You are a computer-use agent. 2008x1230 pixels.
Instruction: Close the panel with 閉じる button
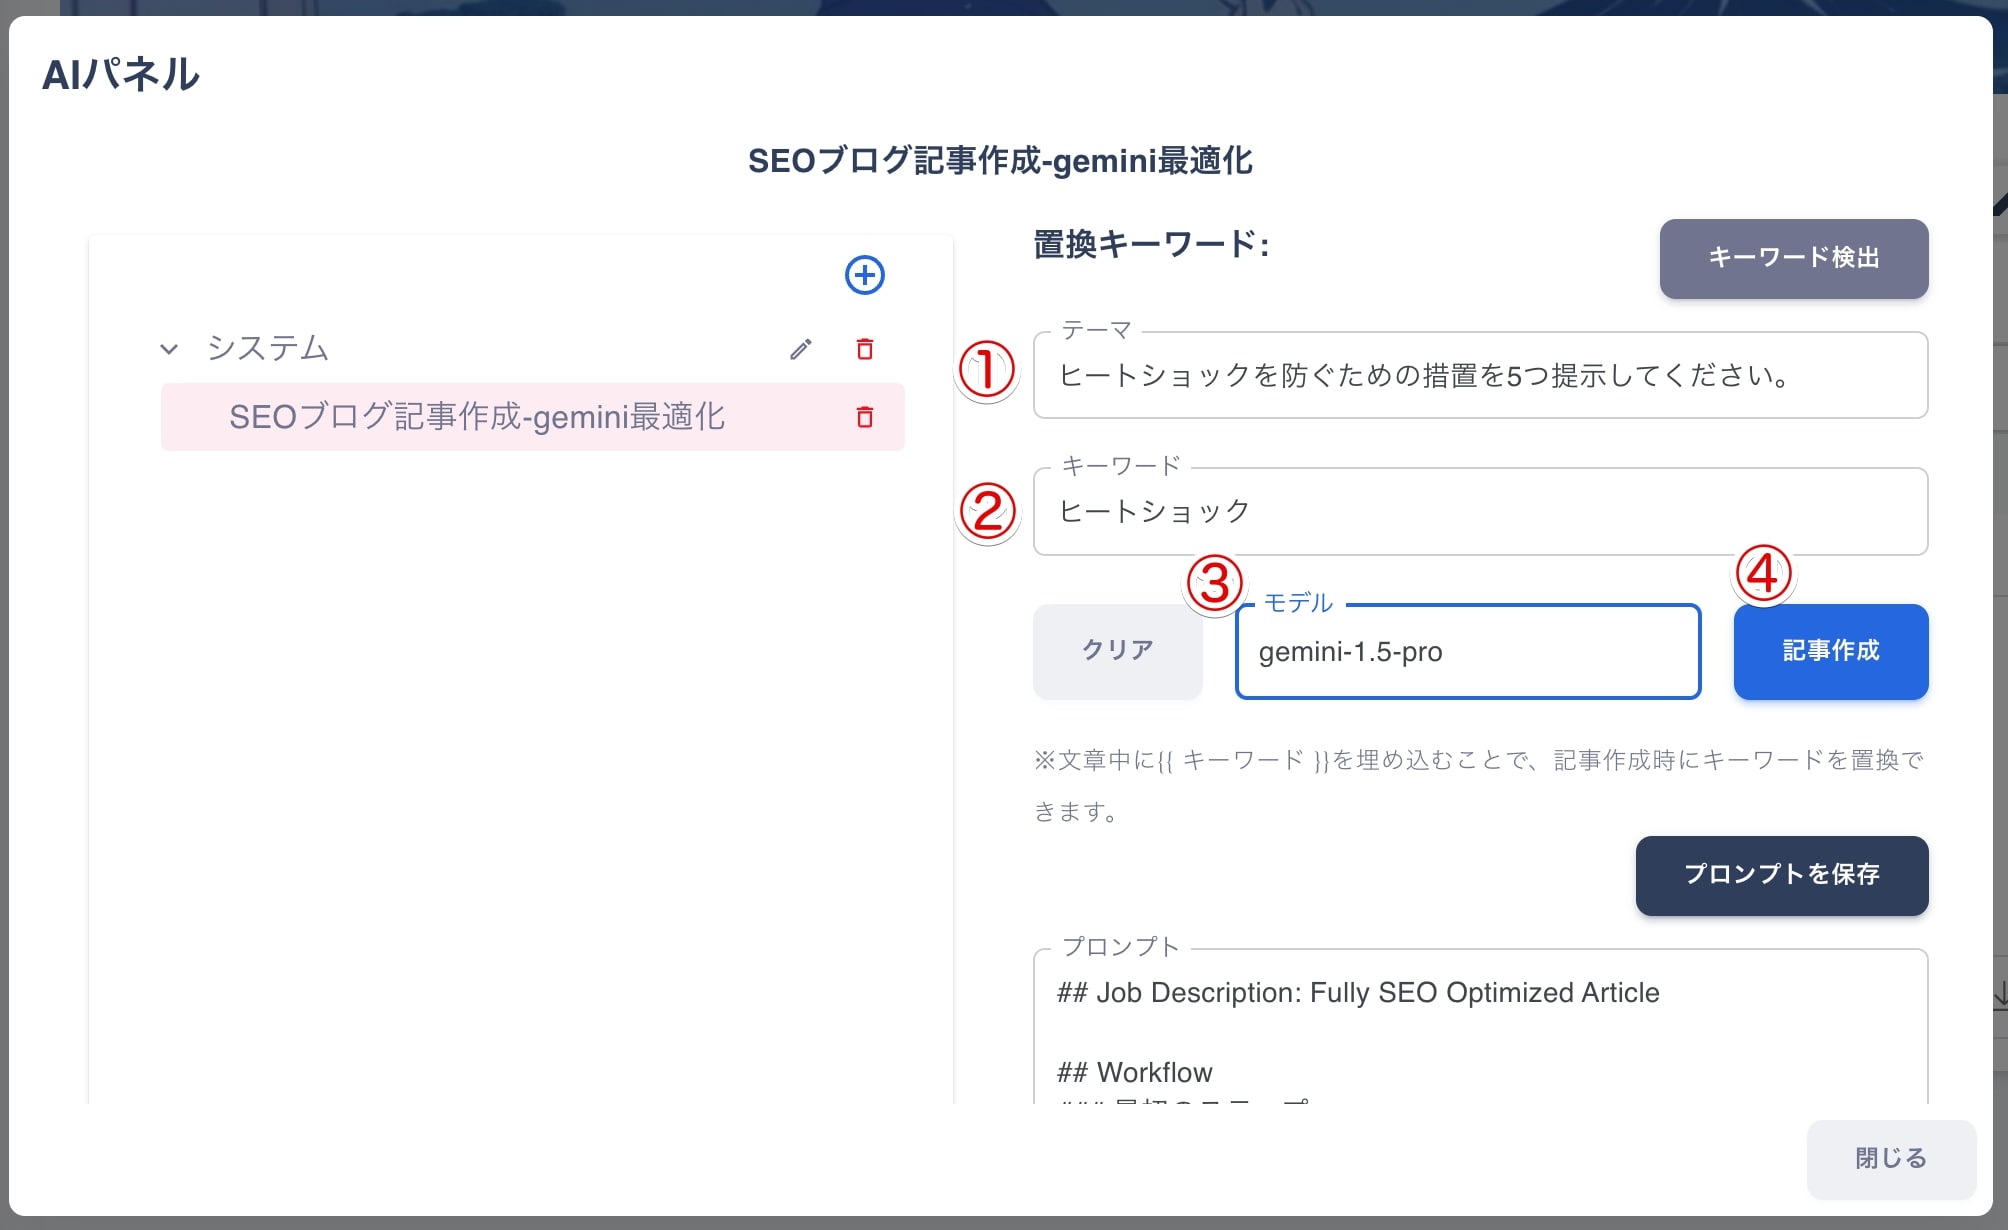(x=1890, y=1159)
